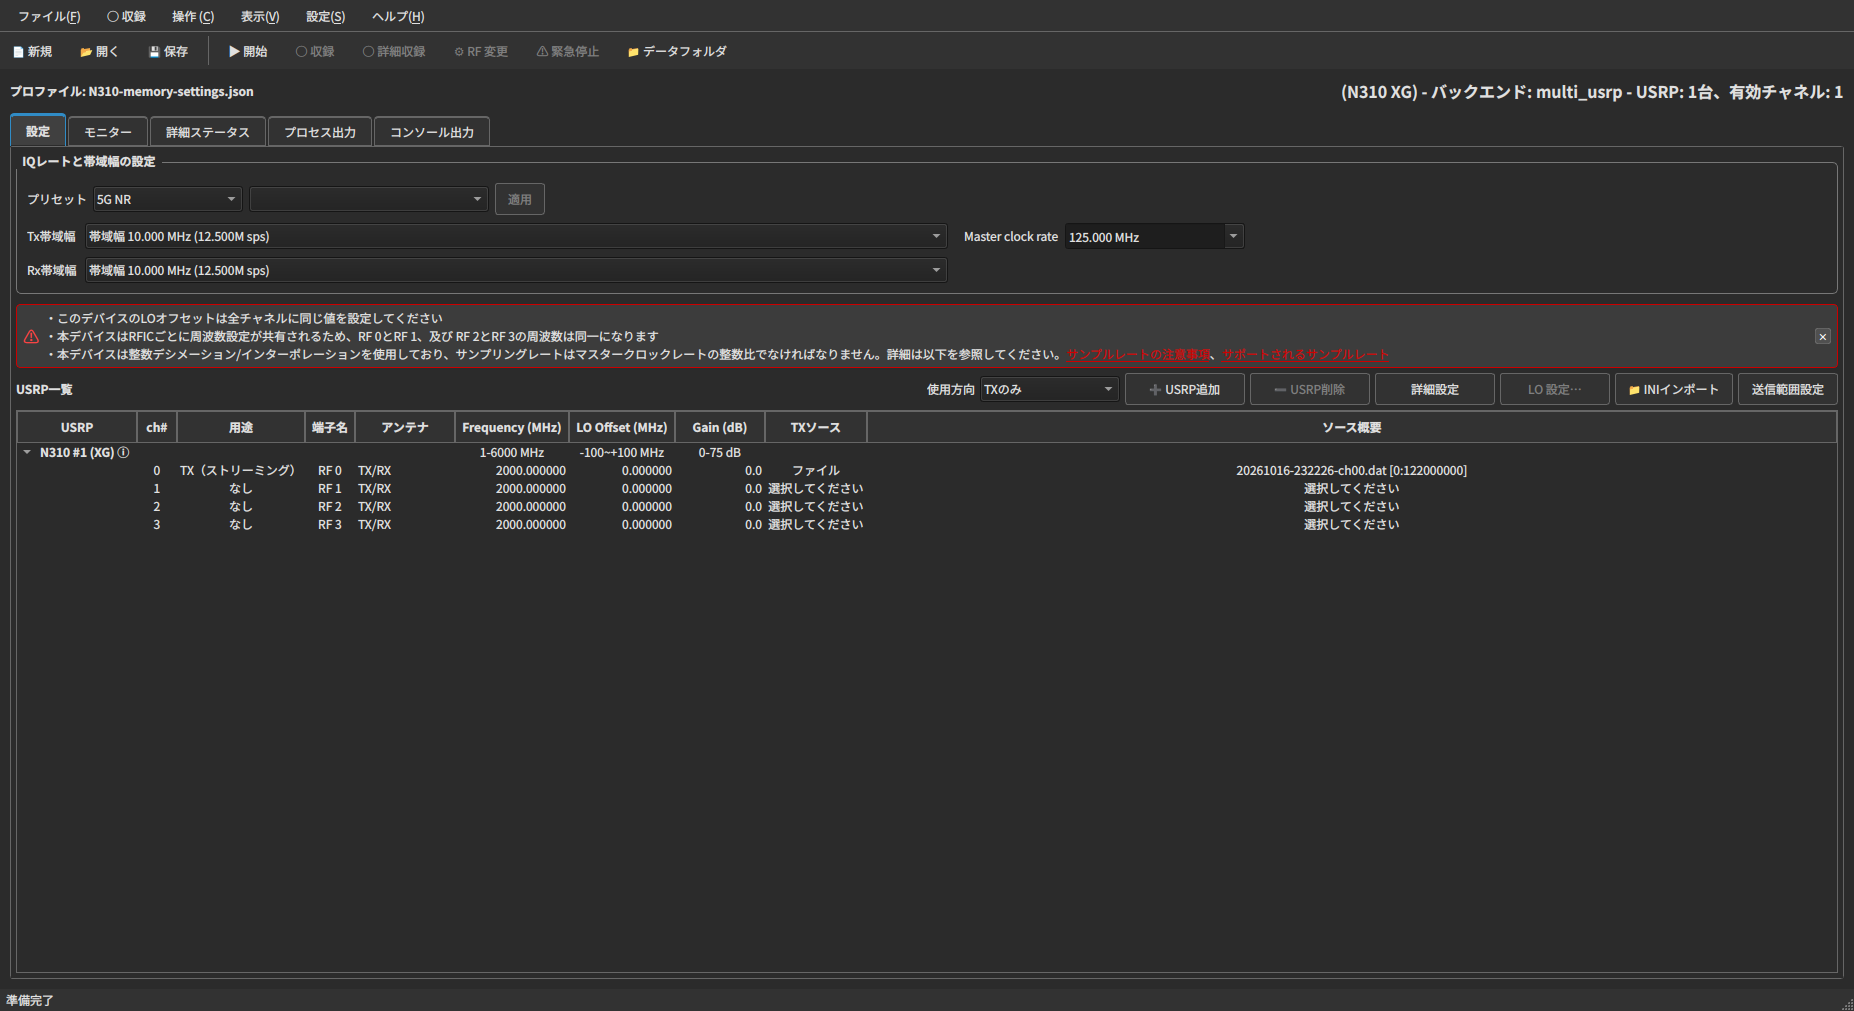Open the データフォルダ folder
Image resolution: width=1854 pixels, height=1011 pixels.
676,52
